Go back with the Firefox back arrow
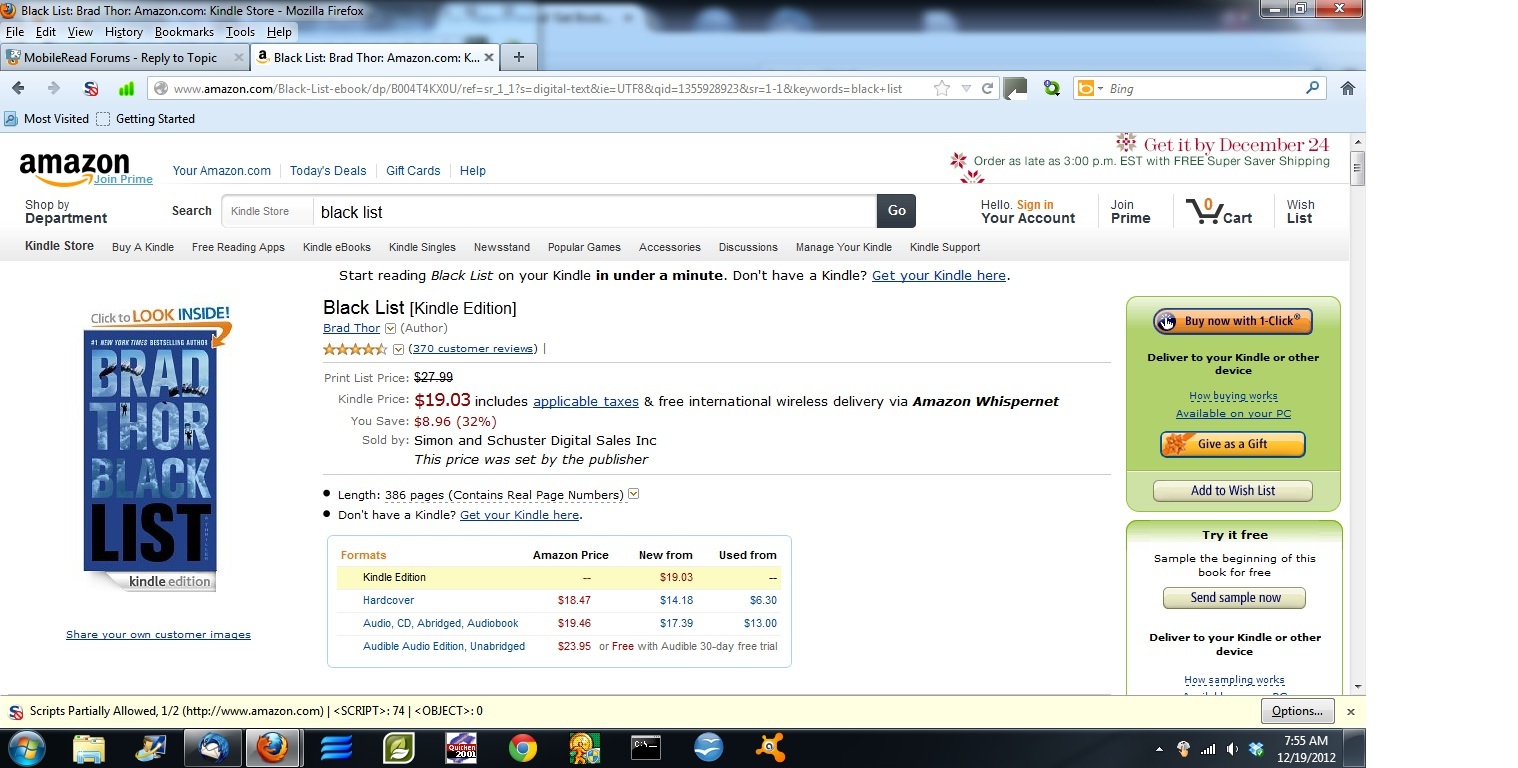Image resolution: width=1518 pixels, height=768 pixels. (19, 88)
